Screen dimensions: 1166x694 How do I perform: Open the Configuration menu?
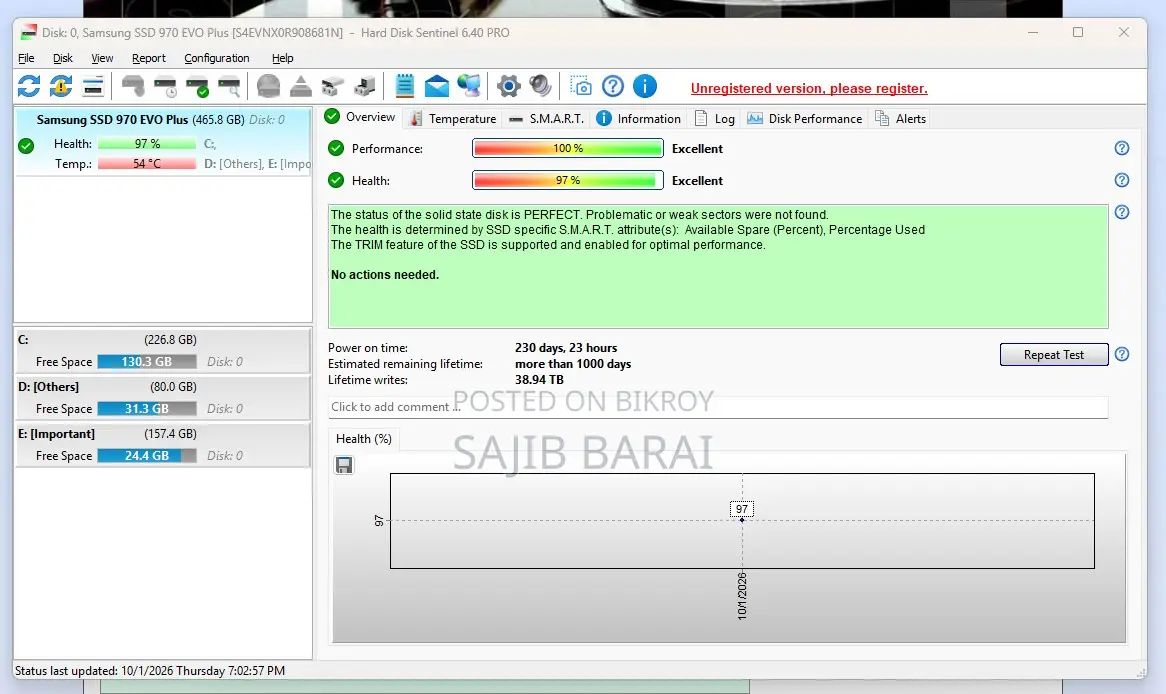[x=216, y=58]
